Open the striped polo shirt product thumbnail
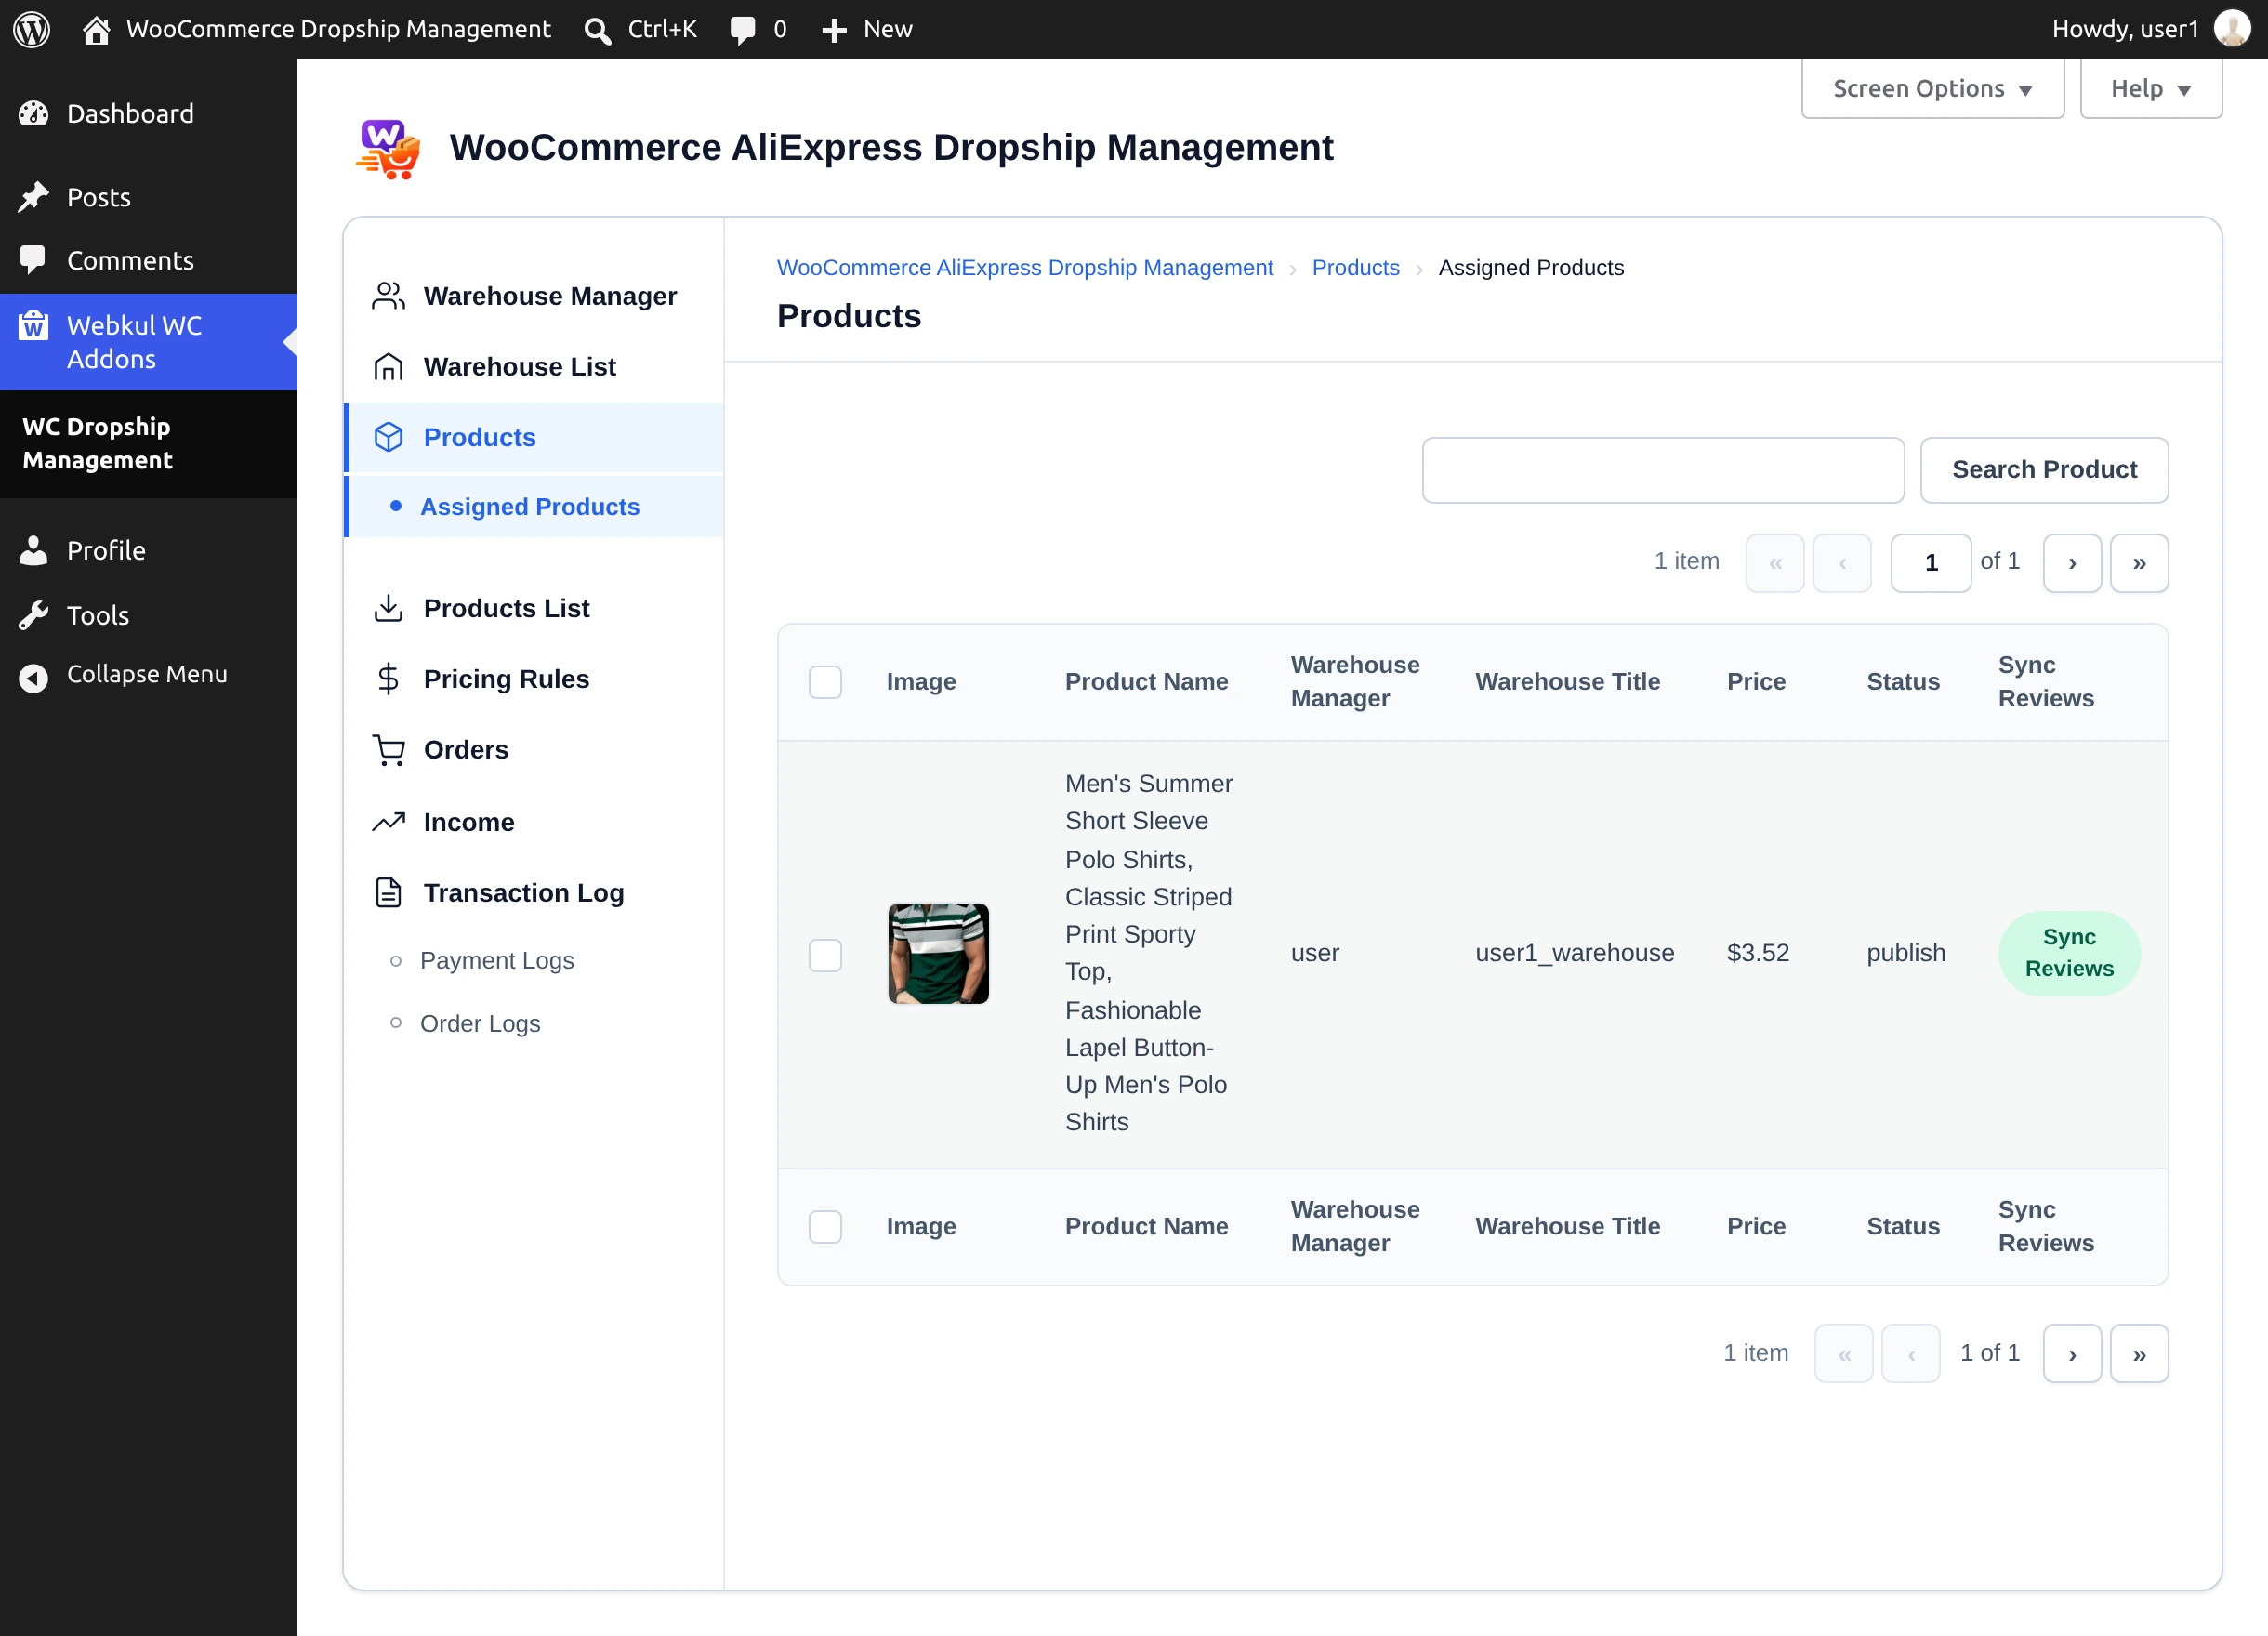 [938, 954]
